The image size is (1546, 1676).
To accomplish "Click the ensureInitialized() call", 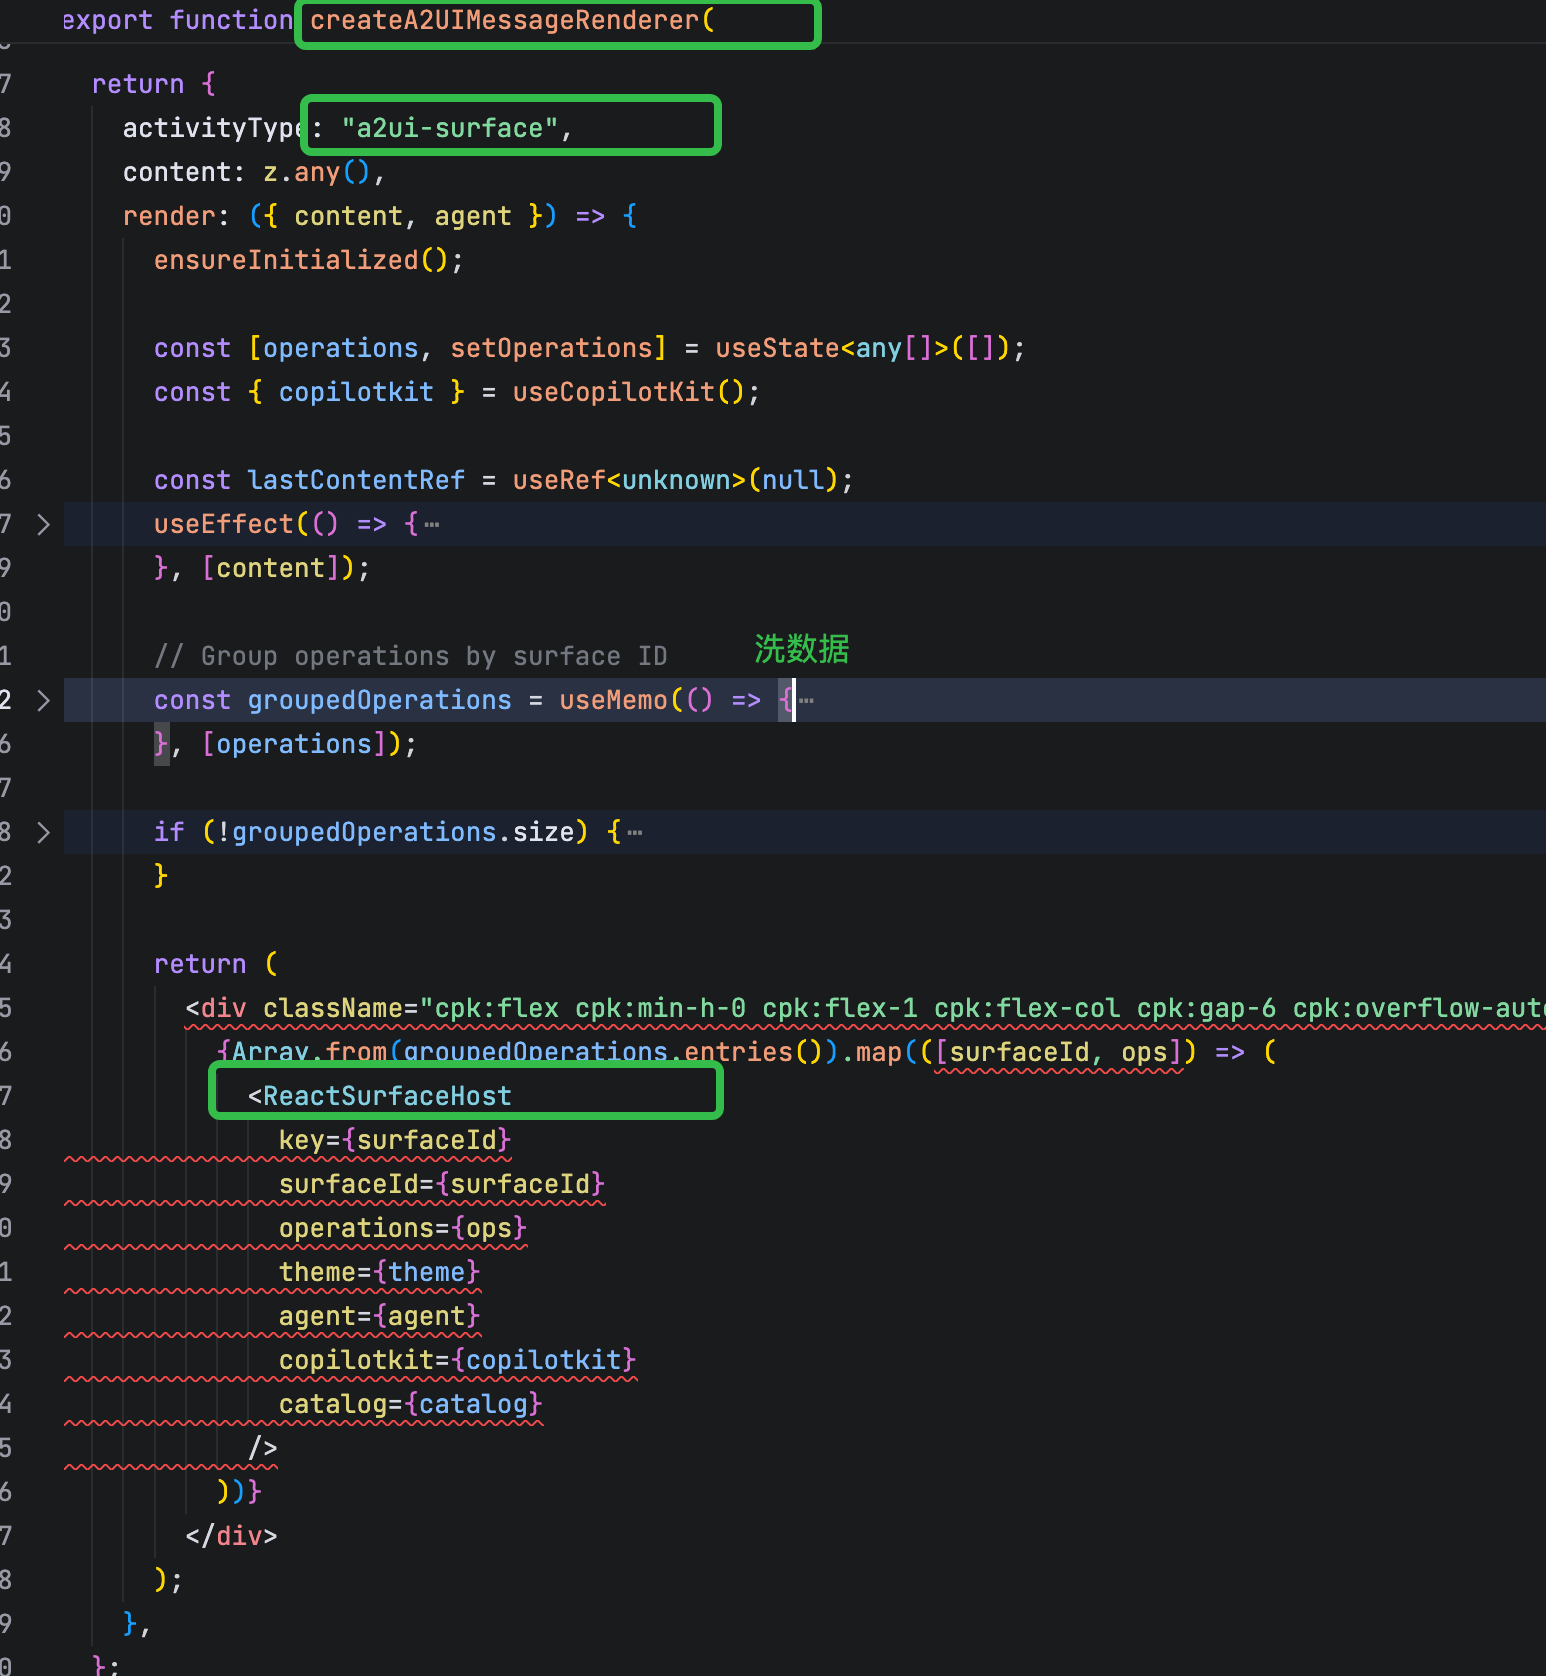I will click(x=301, y=260).
